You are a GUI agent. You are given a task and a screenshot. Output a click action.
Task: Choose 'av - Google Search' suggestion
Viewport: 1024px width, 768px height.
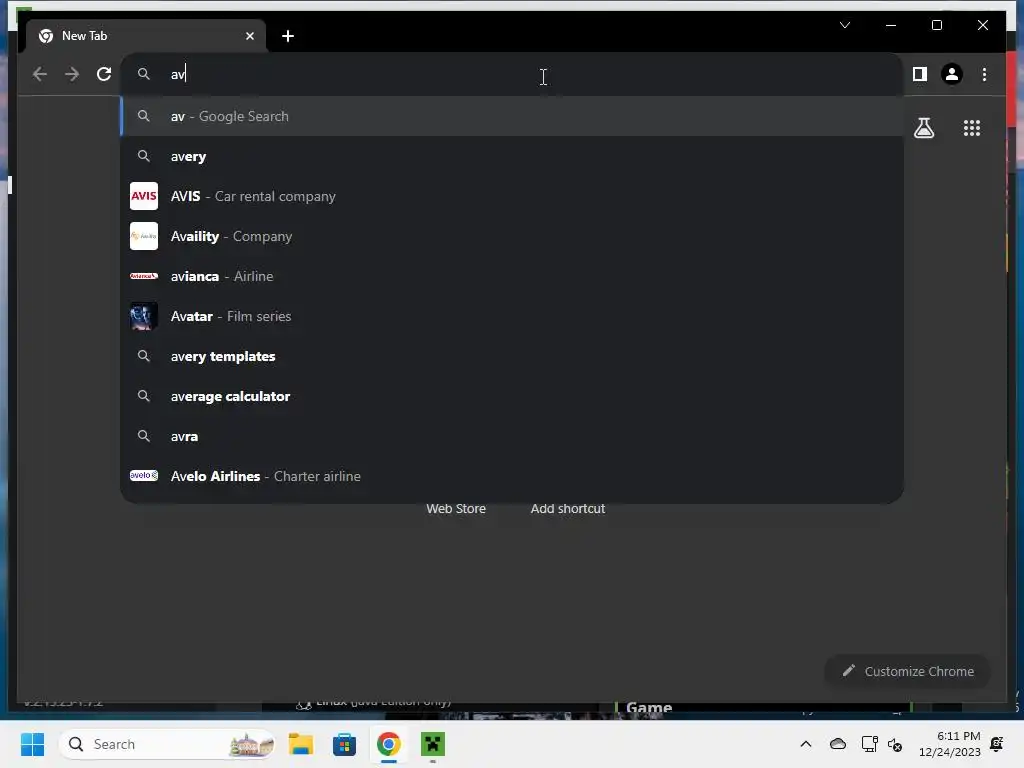tap(512, 116)
